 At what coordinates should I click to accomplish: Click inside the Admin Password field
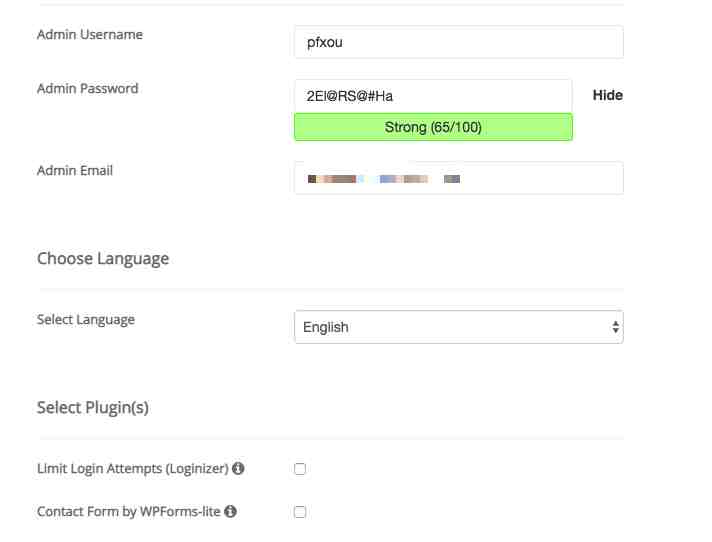433,96
